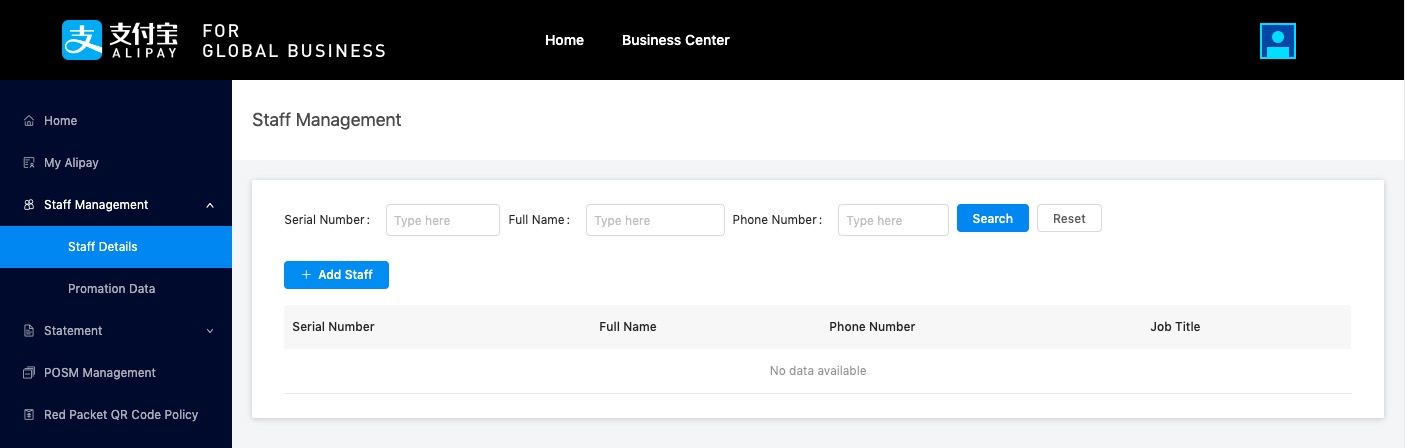Image resolution: width=1405 pixels, height=448 pixels.
Task: Focus the Phone Number input field
Action: click(x=892, y=220)
